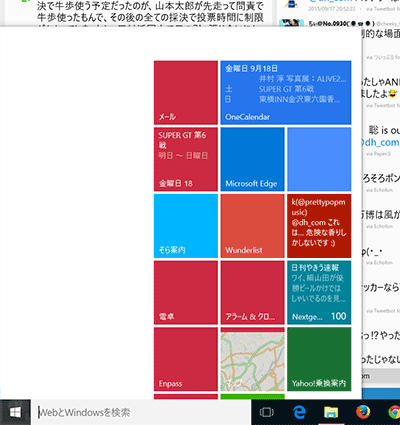Open the SUPER GT 第6戦 calendar tile
The width and height of the screenshot is (400, 425).
click(186, 159)
